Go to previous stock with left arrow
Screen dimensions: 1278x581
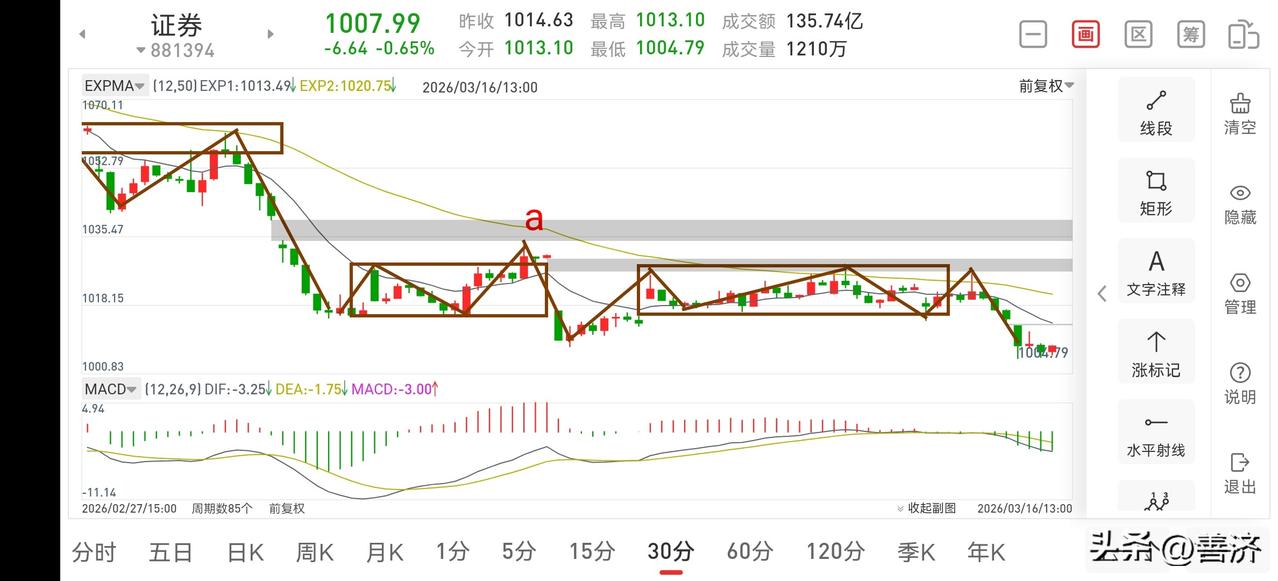[x=82, y=34]
